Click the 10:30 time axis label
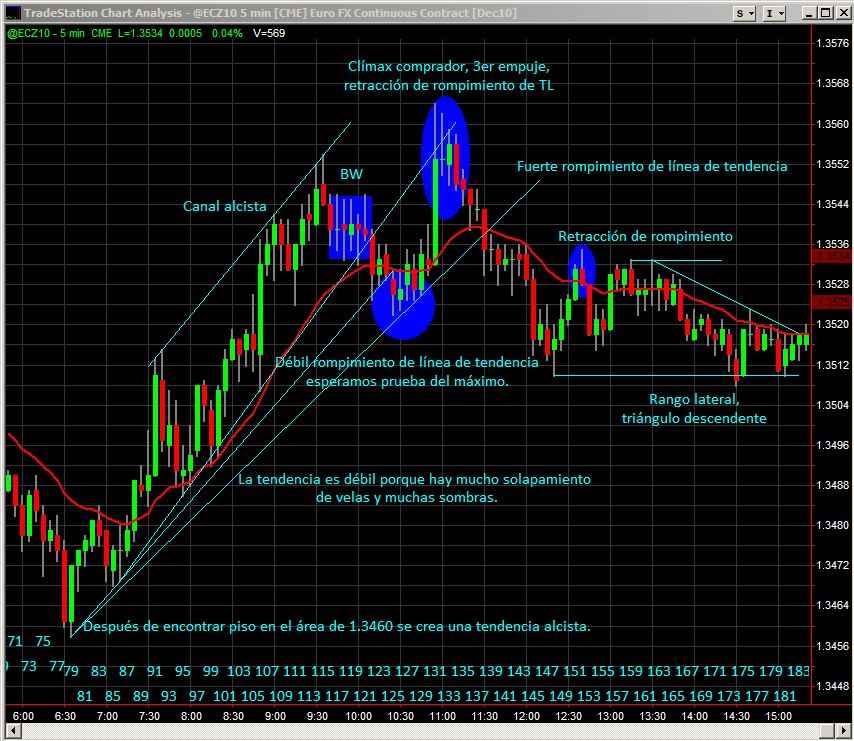 [x=400, y=716]
